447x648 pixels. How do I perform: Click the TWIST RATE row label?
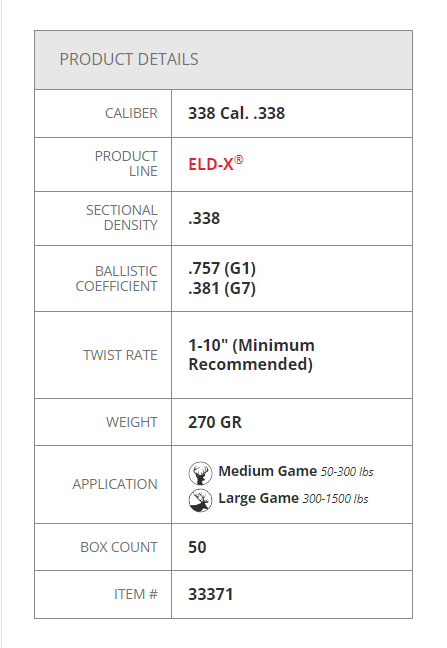[x=120, y=355]
